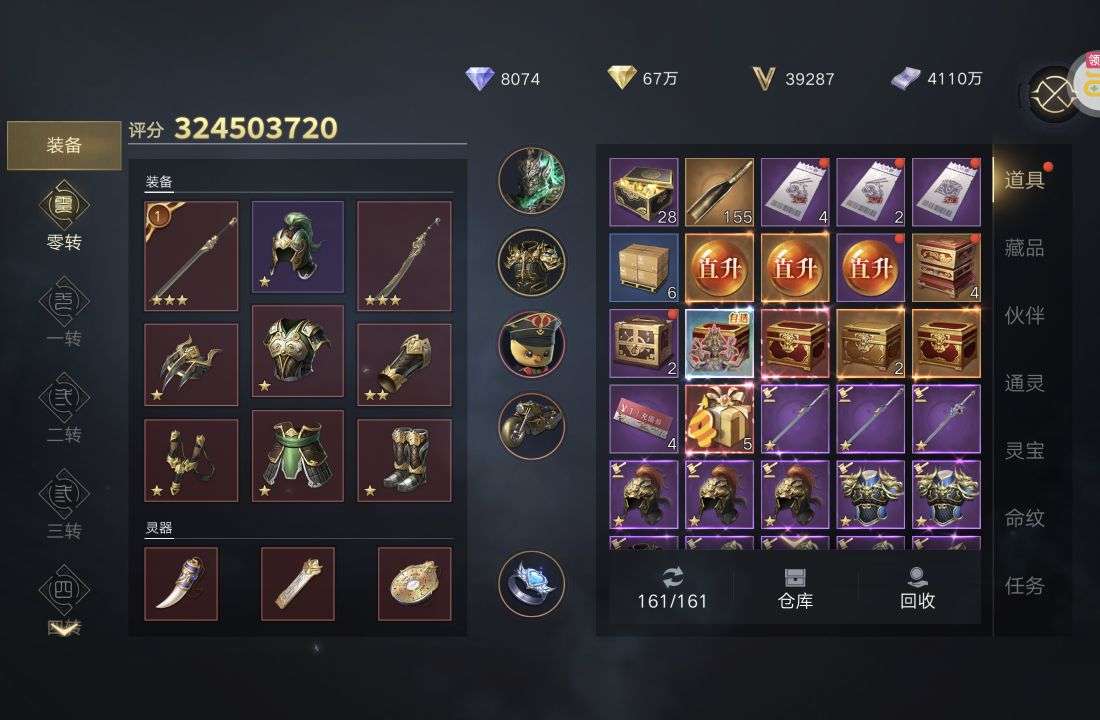Screen dimensions: 1100x720
Task: Click the purple diamond currency 8074
Action: tap(503, 79)
